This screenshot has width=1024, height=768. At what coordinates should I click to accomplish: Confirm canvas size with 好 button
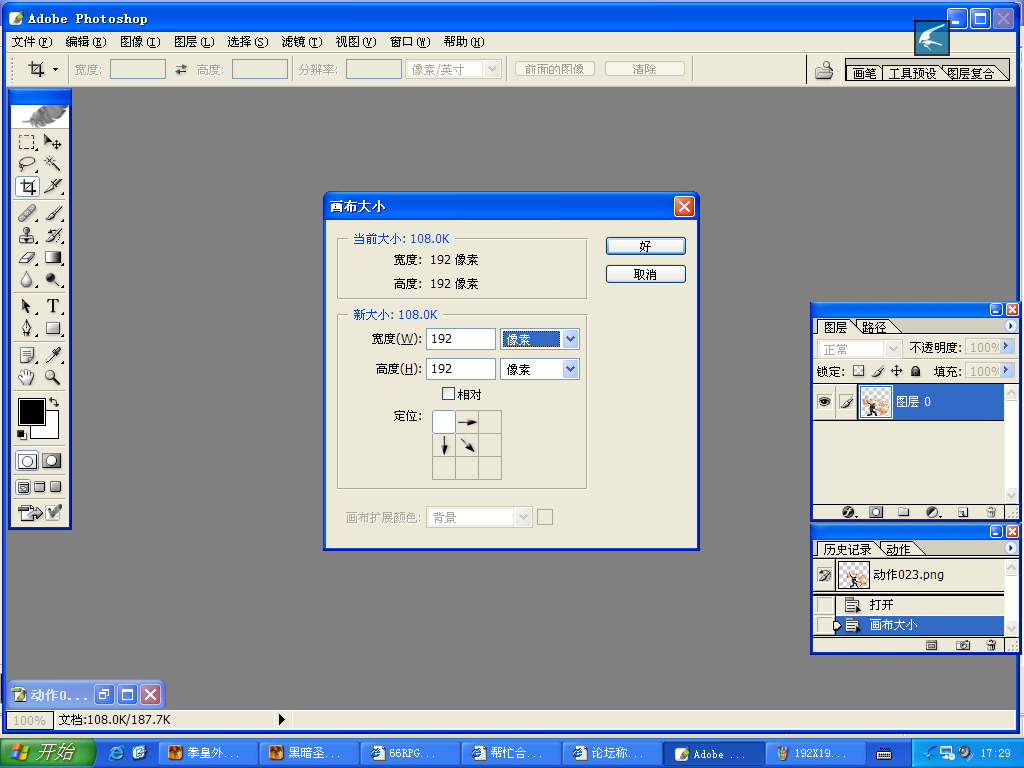(x=645, y=246)
